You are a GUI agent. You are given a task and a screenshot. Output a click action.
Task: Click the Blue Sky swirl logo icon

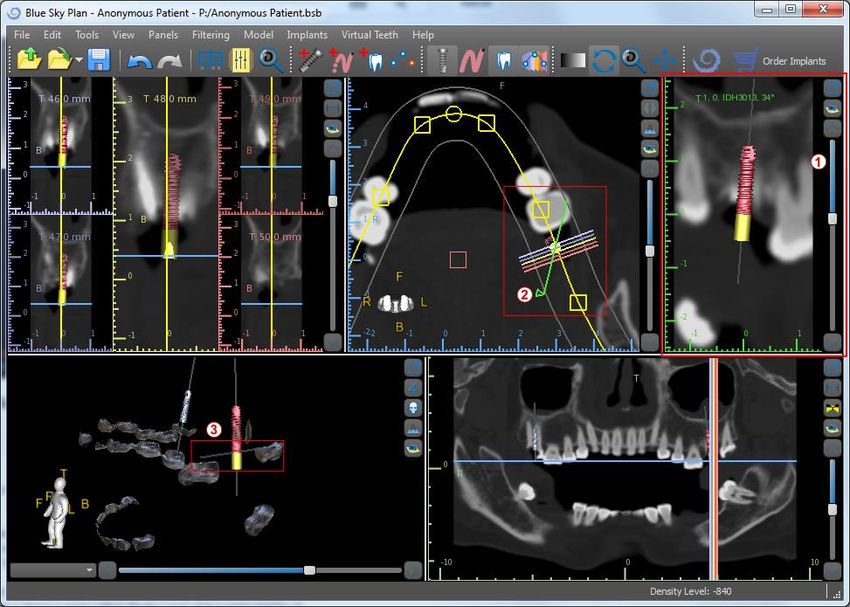coord(707,60)
